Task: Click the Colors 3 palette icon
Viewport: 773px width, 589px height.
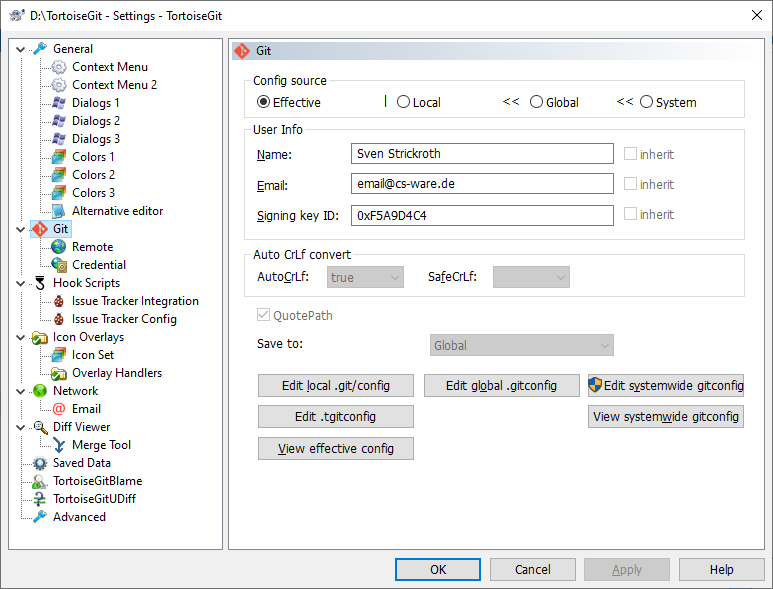Action: tap(59, 193)
